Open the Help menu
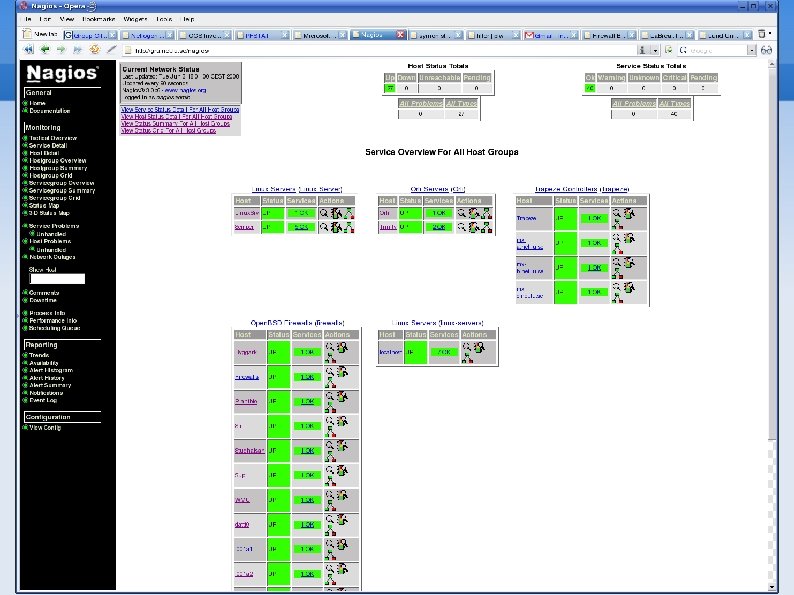 point(188,19)
